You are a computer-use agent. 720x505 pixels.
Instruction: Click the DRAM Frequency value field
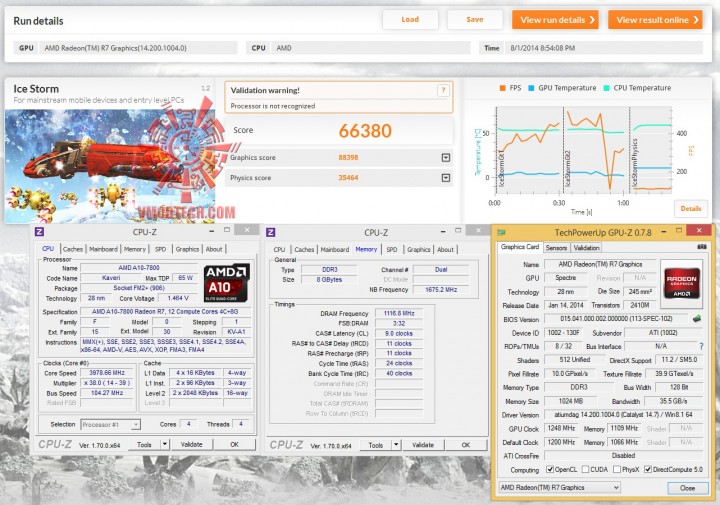coord(399,313)
